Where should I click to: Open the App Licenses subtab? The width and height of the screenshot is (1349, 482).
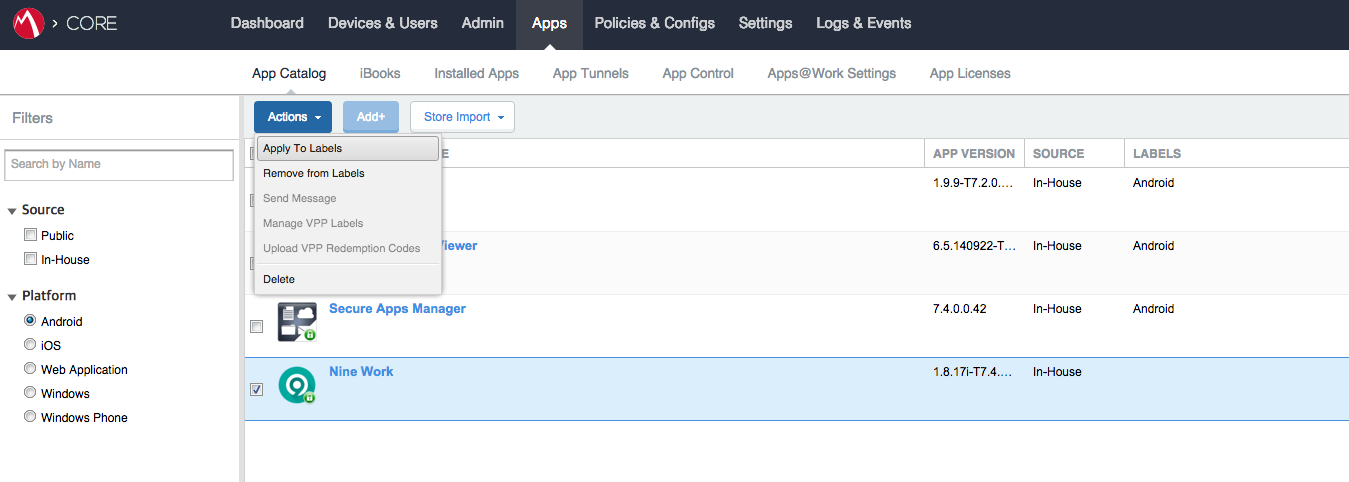pyautogui.click(x=970, y=73)
